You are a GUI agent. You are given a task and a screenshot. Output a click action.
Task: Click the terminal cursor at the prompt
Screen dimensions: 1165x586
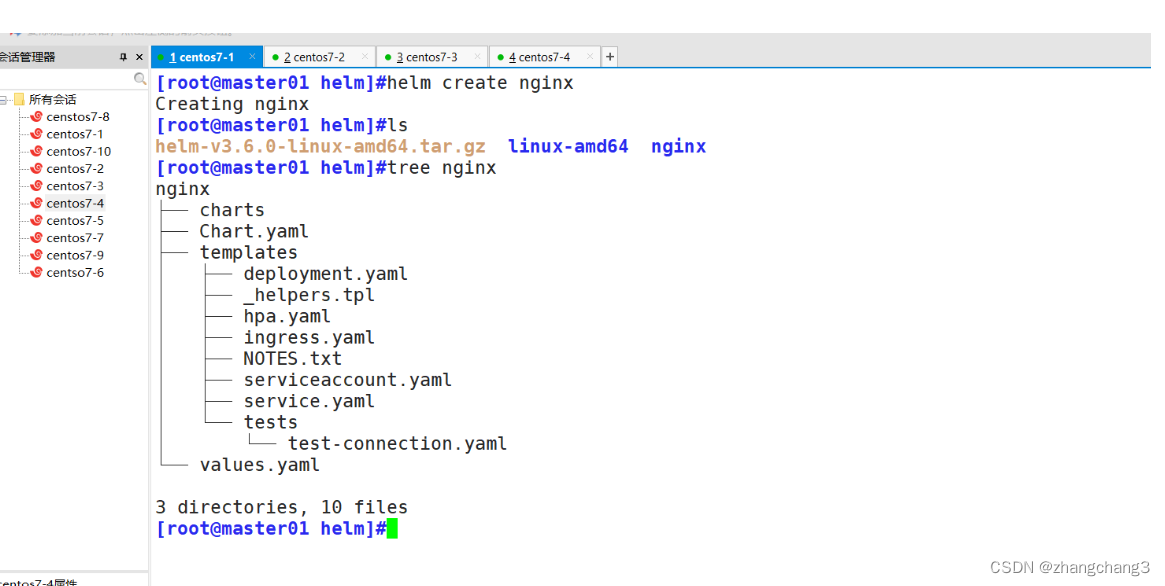coord(392,529)
